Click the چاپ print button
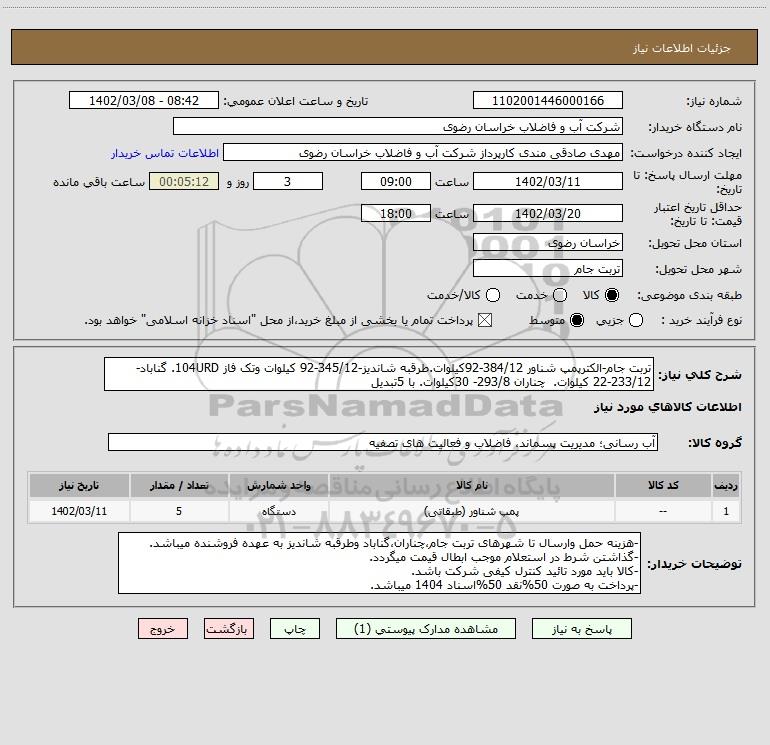 tap(295, 629)
